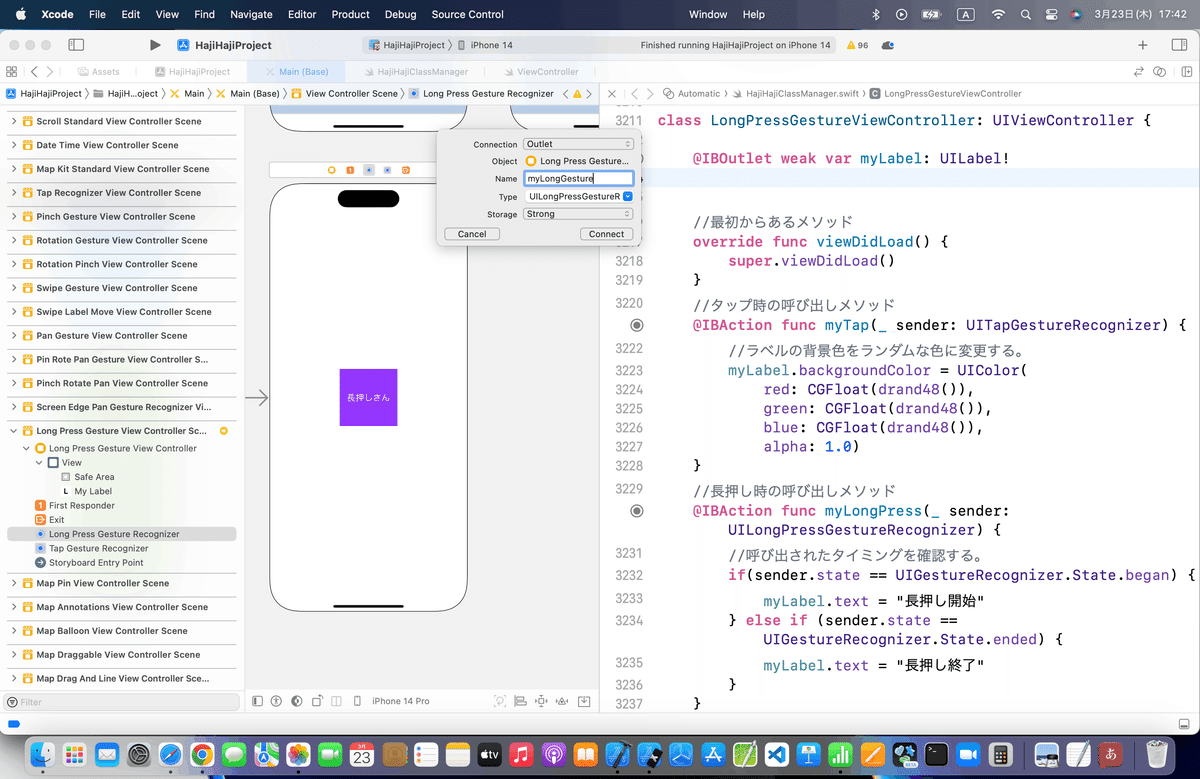Click the outline Filter field

pos(122,702)
